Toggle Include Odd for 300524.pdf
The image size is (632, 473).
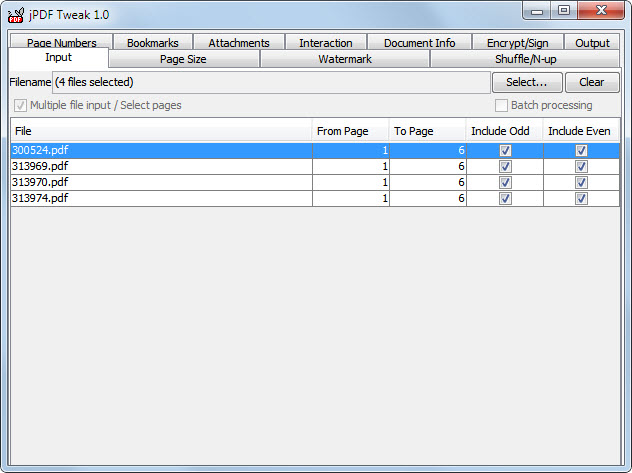505,151
